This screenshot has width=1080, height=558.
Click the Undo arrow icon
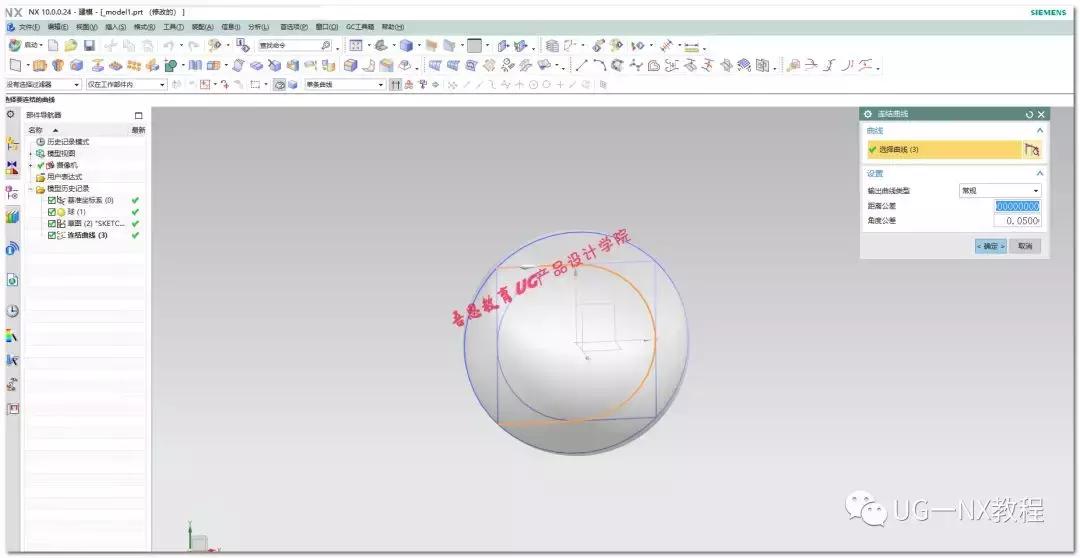pyautogui.click(x=168, y=46)
